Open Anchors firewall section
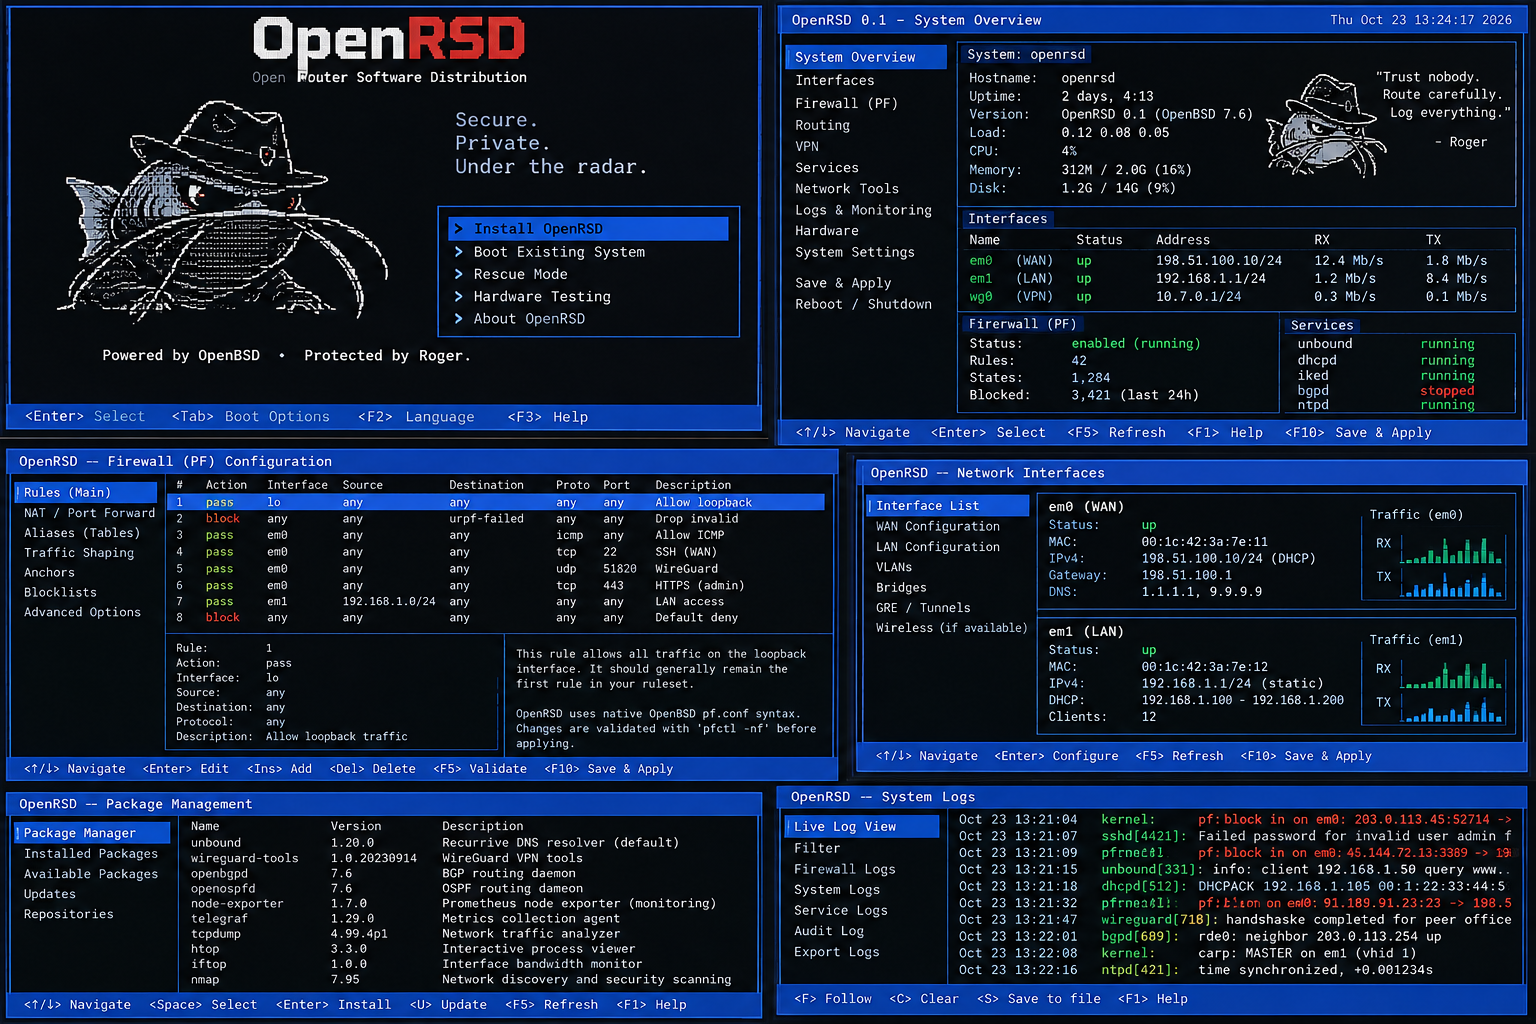 click(49, 572)
